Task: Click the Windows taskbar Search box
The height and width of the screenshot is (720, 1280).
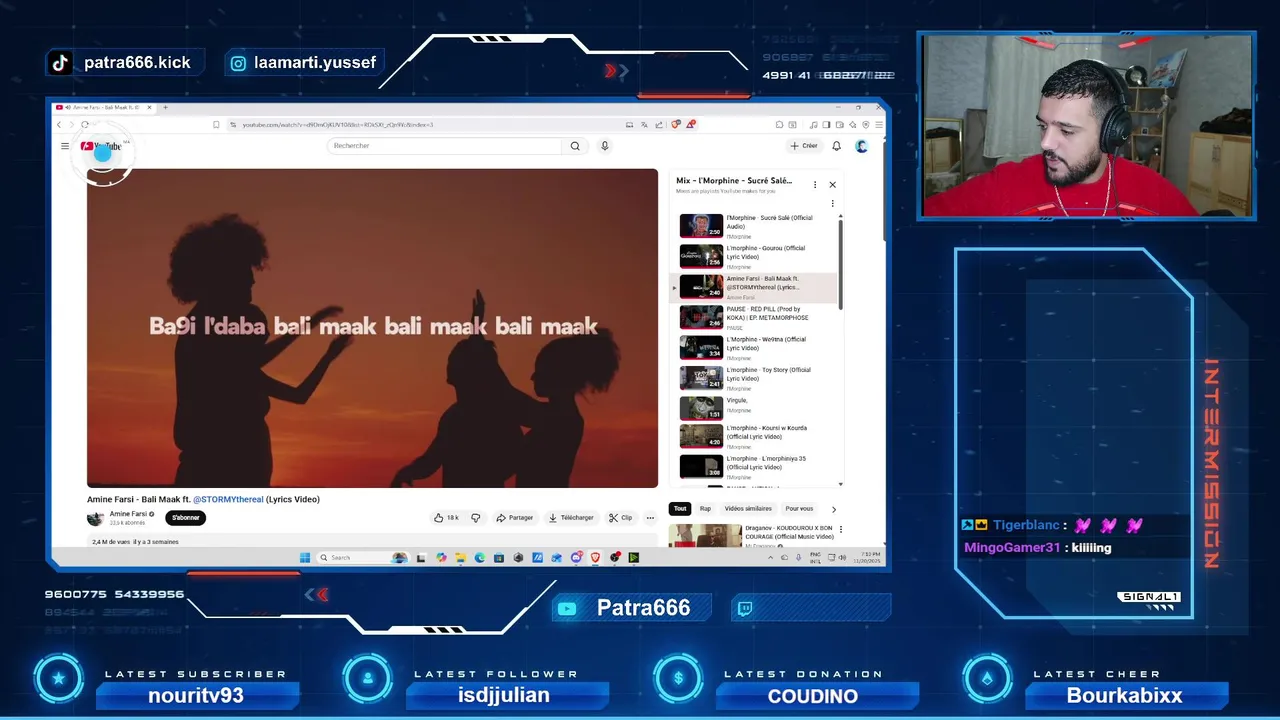Action: tap(363, 557)
